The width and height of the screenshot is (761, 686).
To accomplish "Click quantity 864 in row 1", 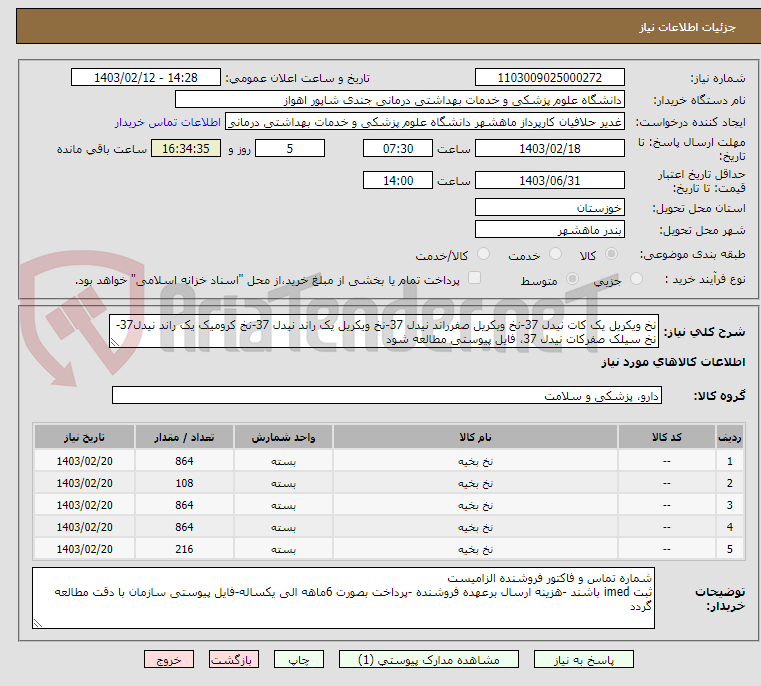I will [x=184, y=461].
